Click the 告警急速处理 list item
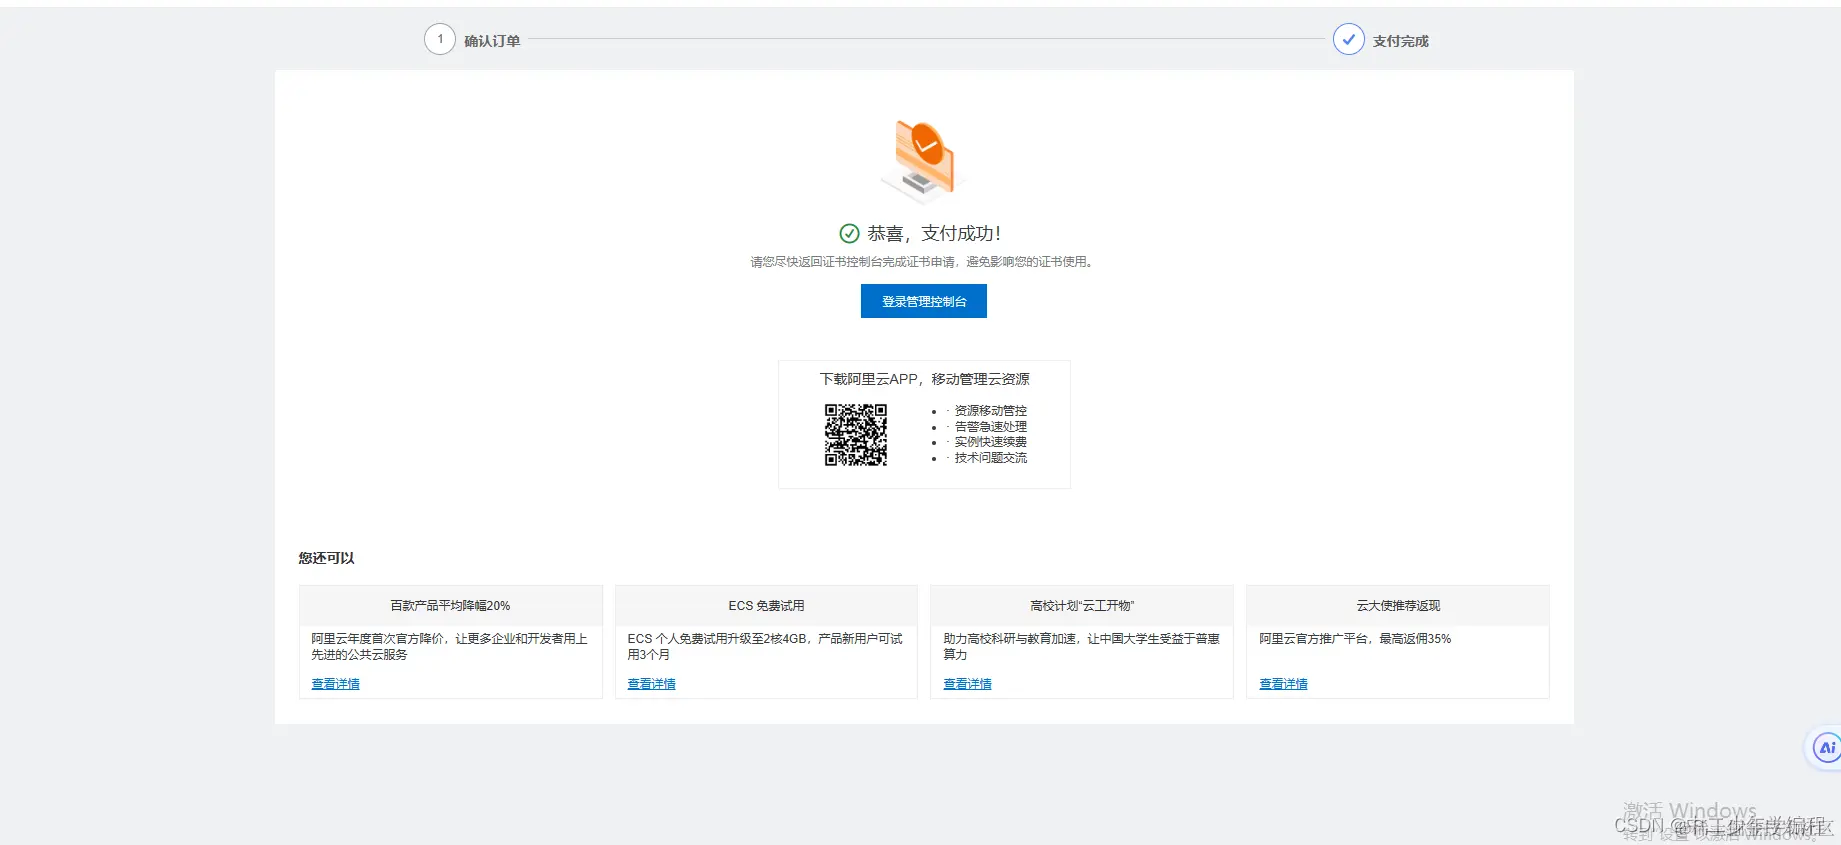 click(x=990, y=427)
